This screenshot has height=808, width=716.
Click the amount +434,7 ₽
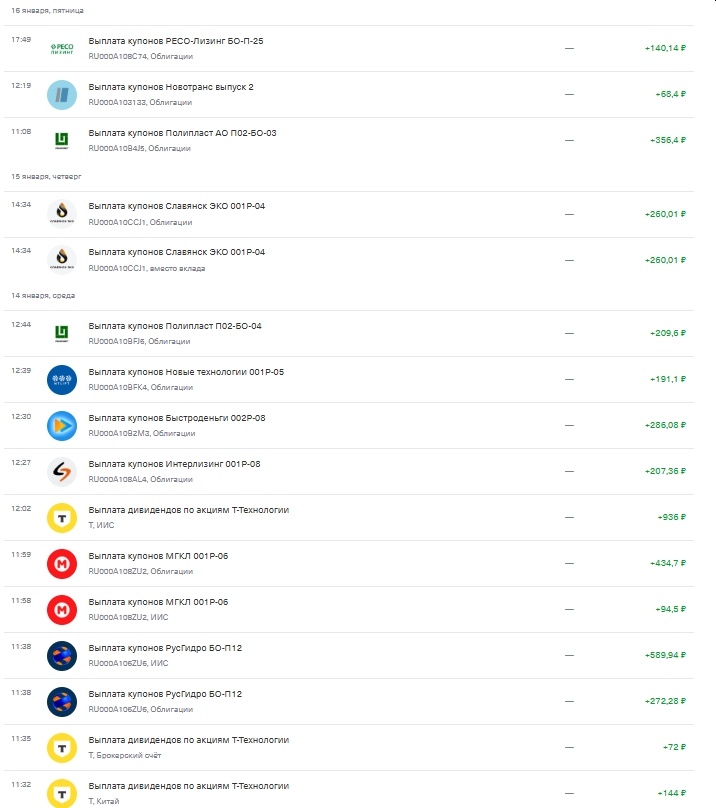pos(668,563)
